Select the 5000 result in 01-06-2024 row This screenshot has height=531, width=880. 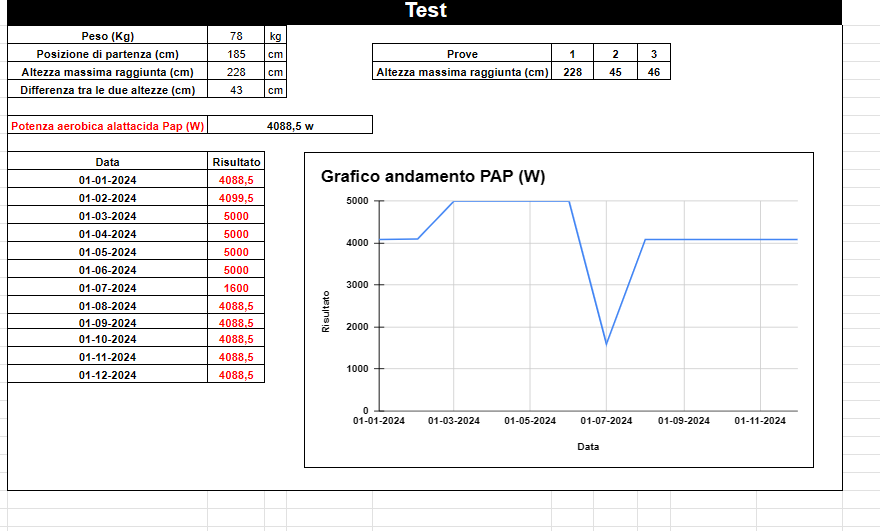236,269
